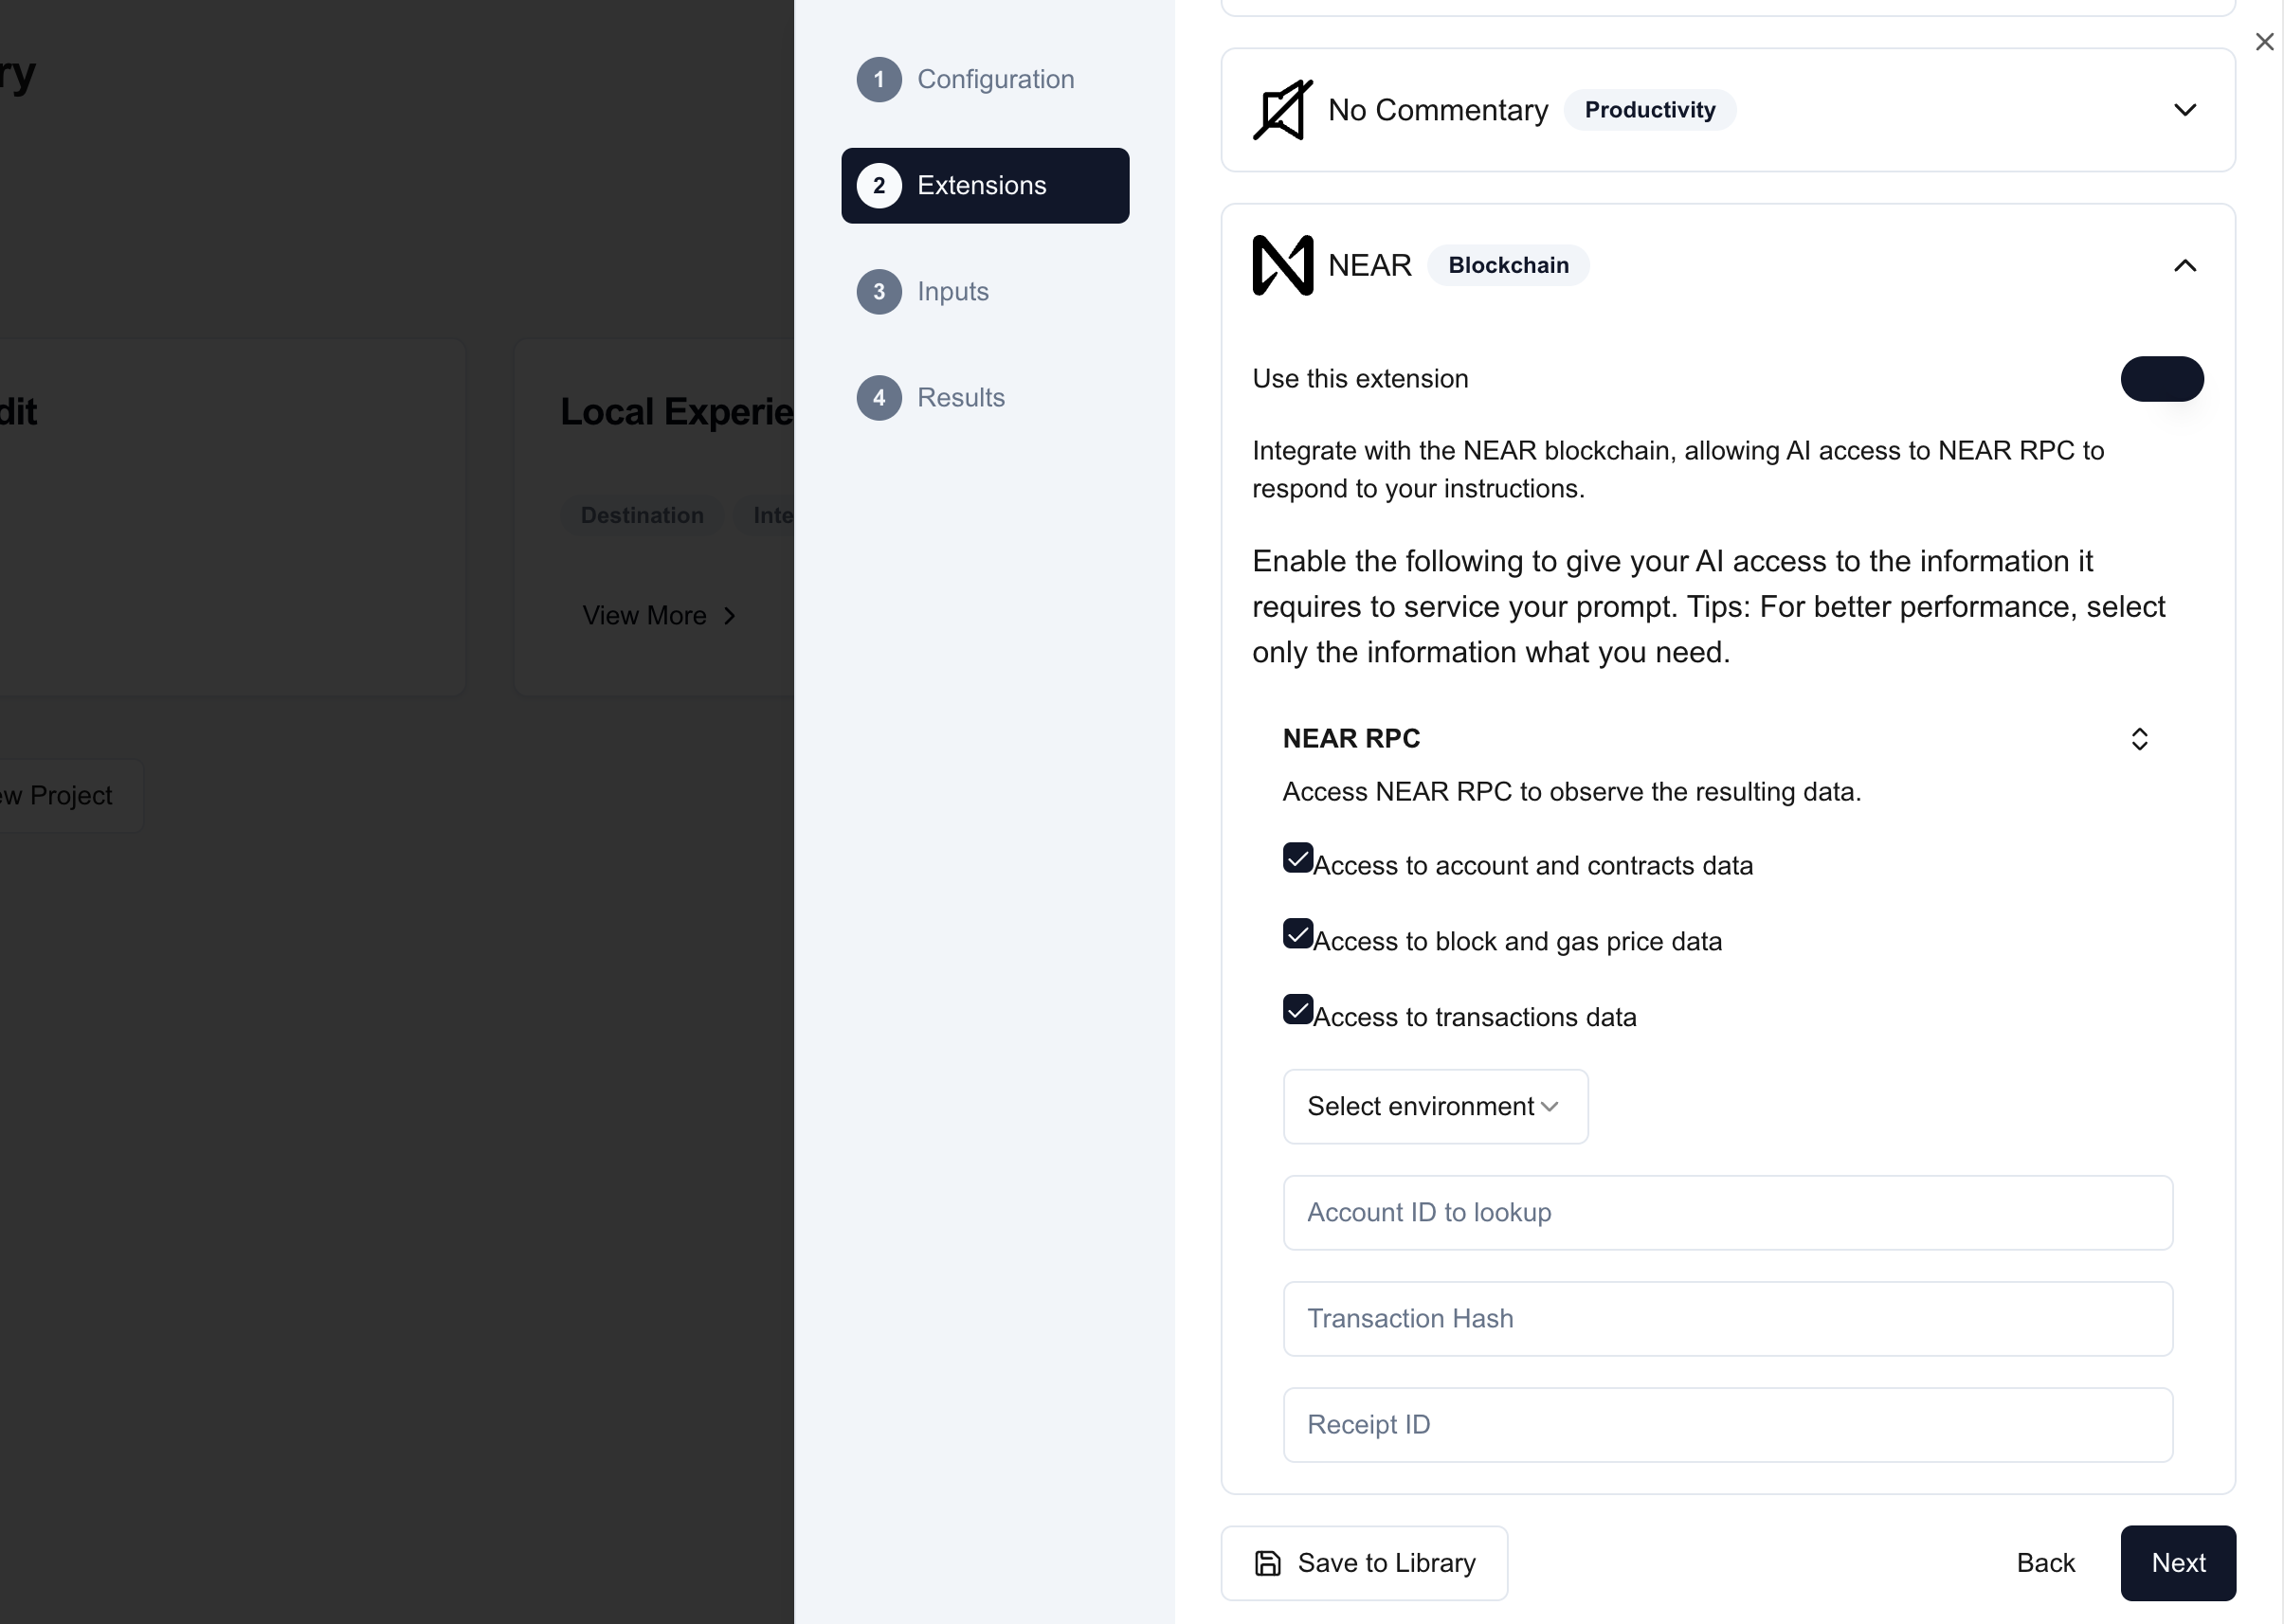Expand the No Commentary extension chevron
Screen dimensions: 2284x1624
coord(2185,110)
